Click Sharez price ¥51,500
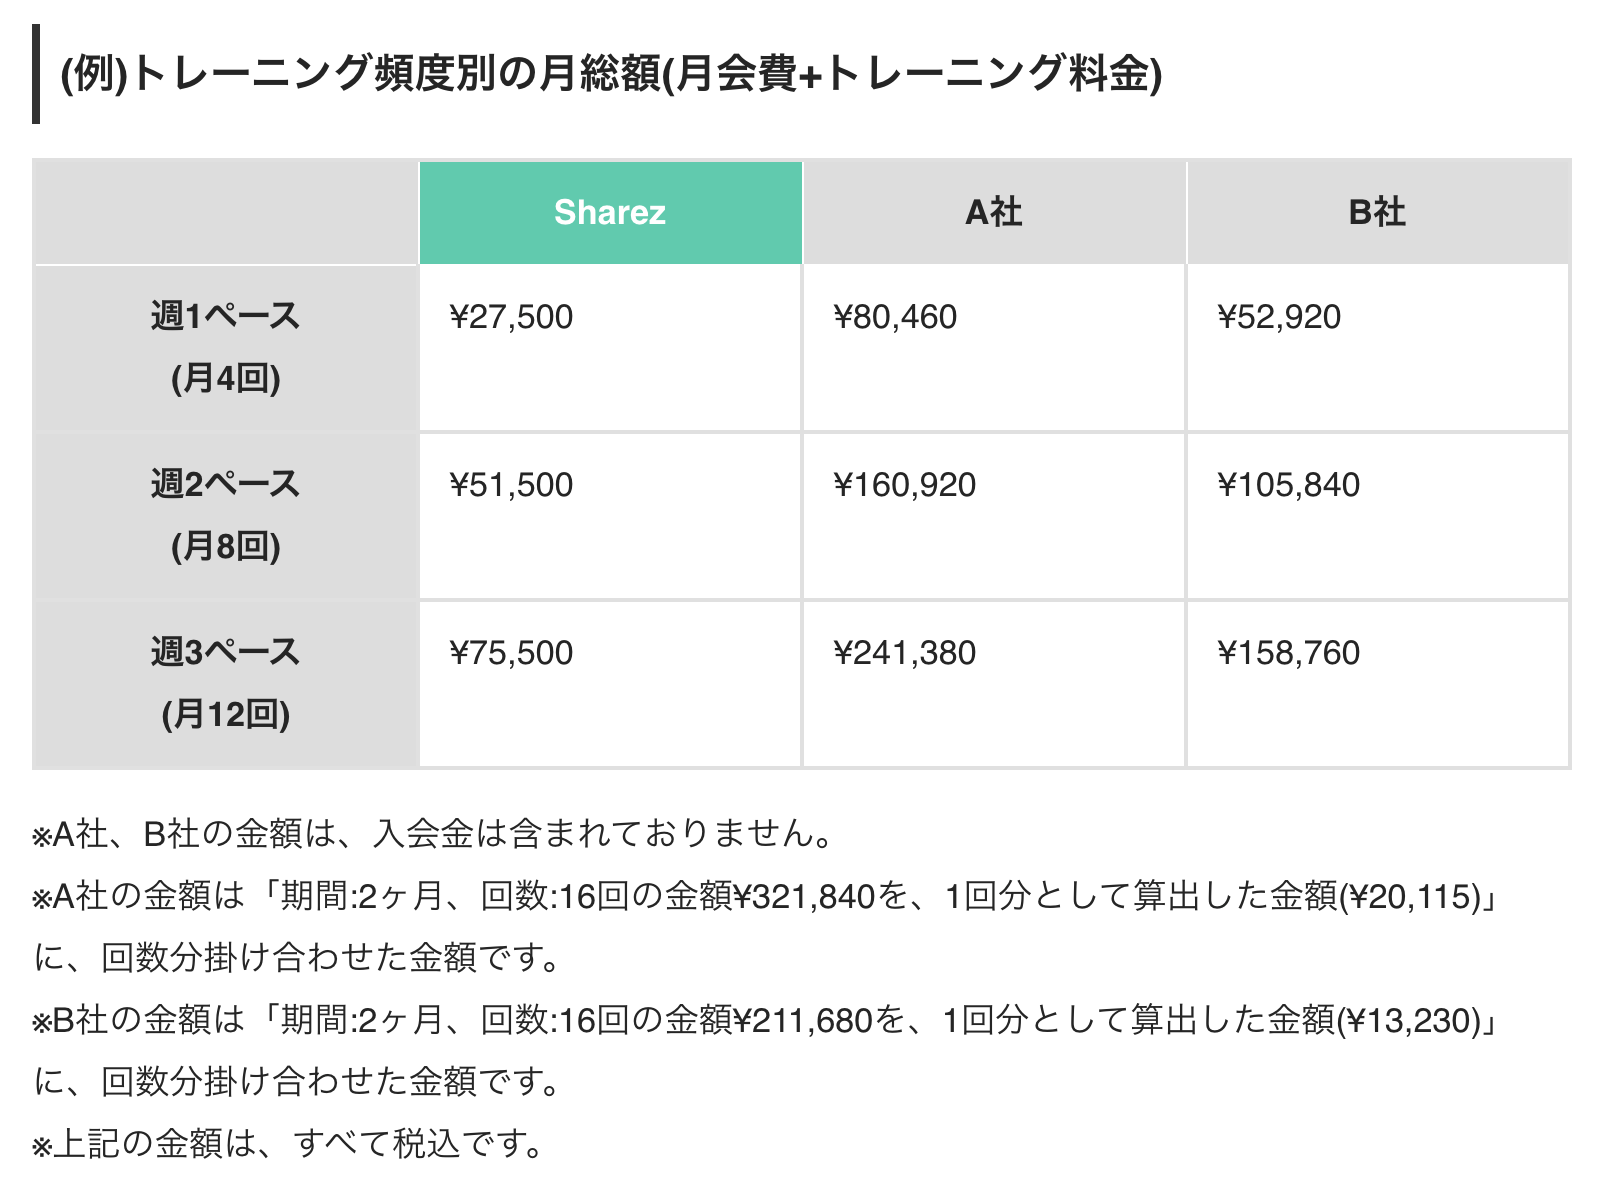1606x1200 pixels. pos(511,485)
